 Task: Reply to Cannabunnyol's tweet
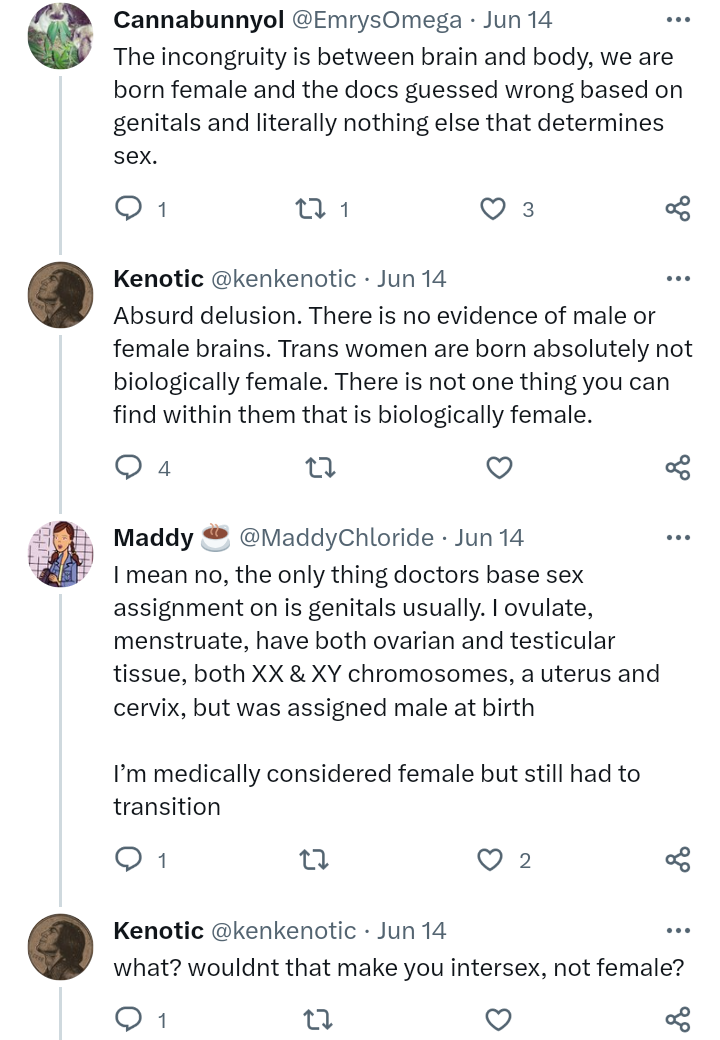click(129, 208)
